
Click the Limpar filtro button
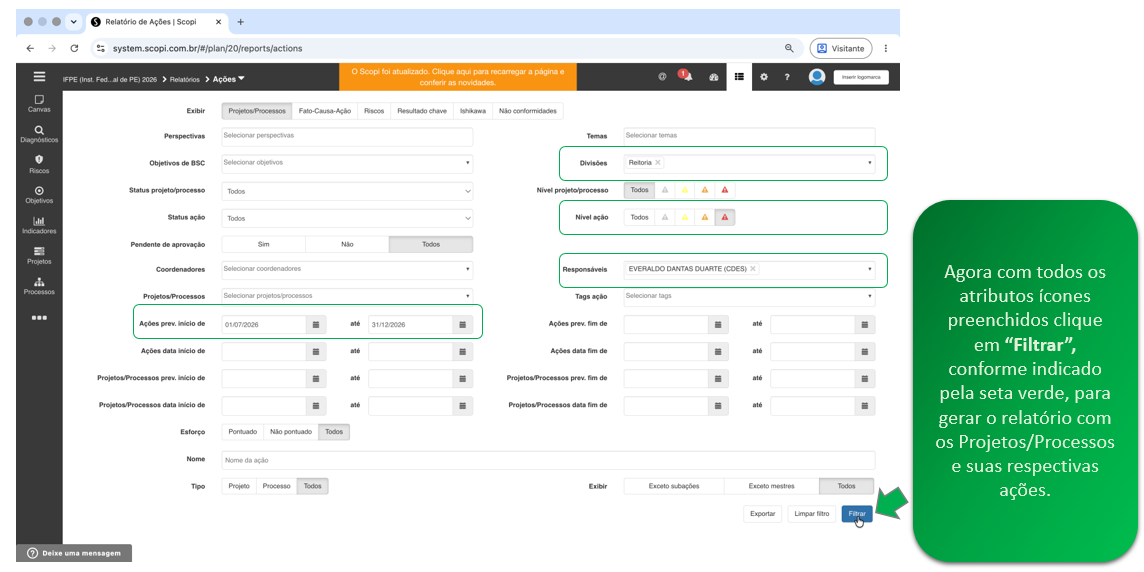[x=811, y=514]
